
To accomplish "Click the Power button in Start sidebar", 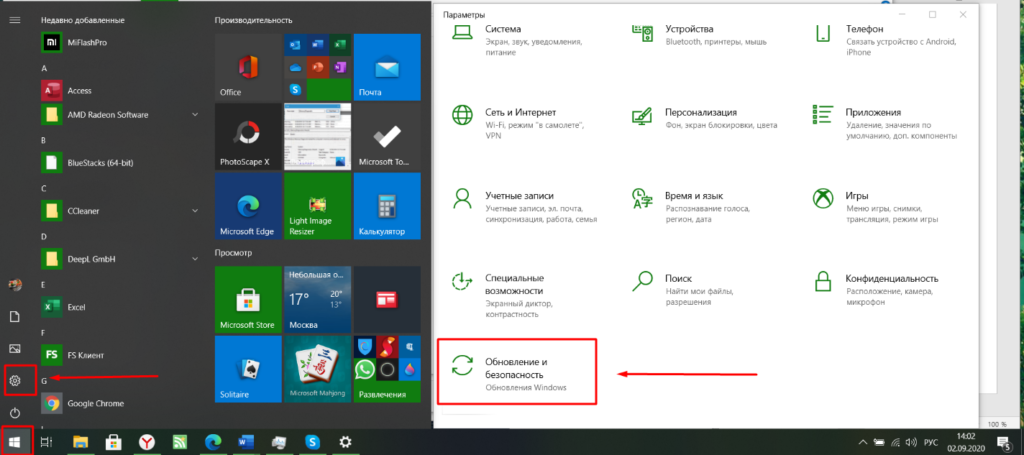I will 15,413.
